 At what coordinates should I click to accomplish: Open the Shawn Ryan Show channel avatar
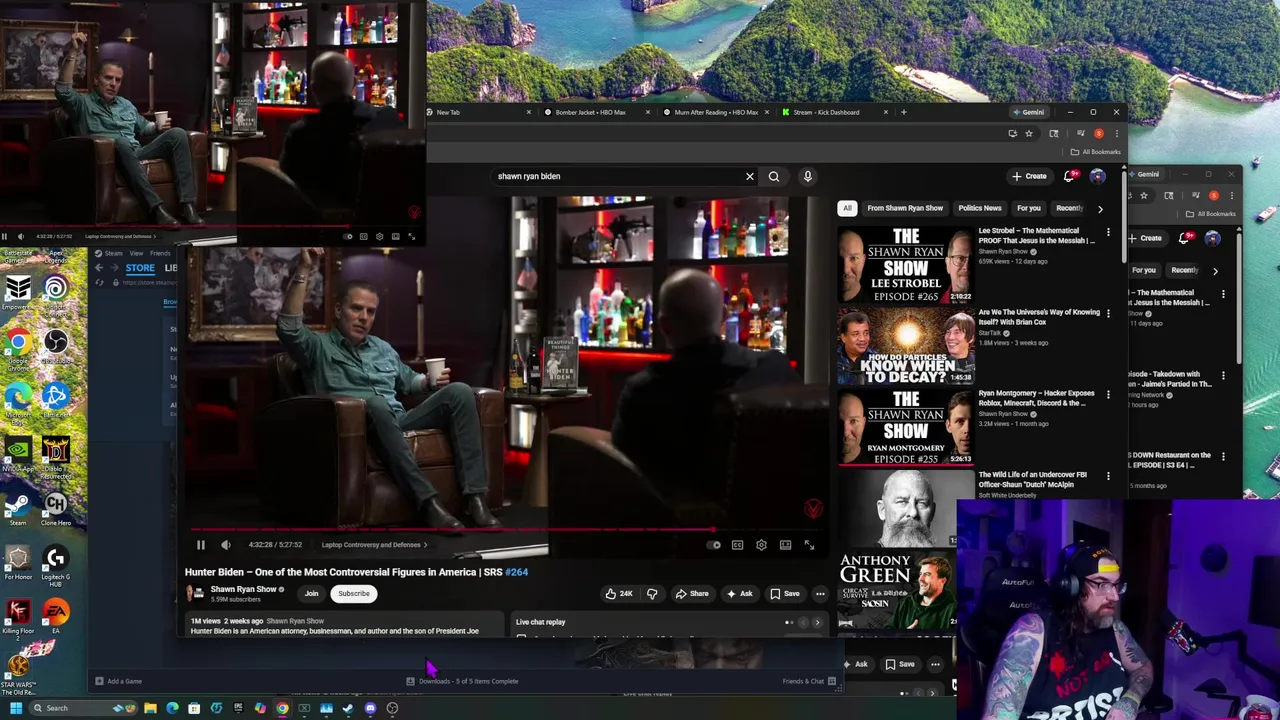point(195,594)
